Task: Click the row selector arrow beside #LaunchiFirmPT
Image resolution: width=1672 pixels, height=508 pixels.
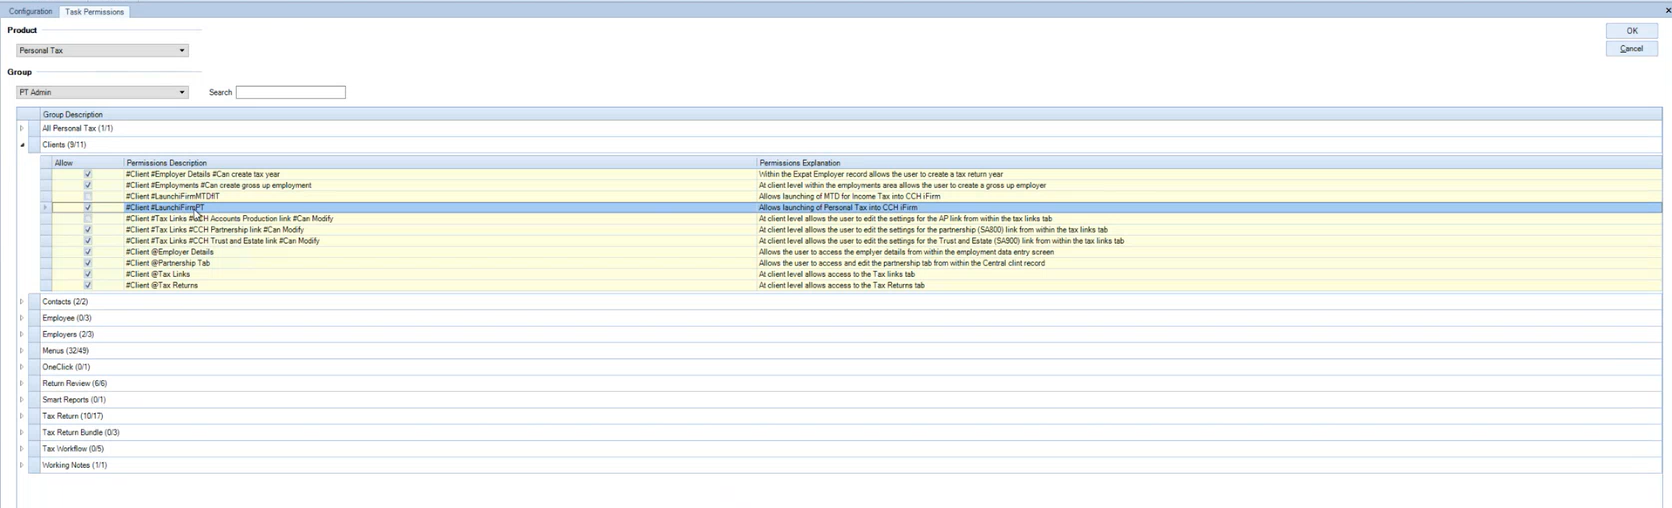Action: (46, 207)
